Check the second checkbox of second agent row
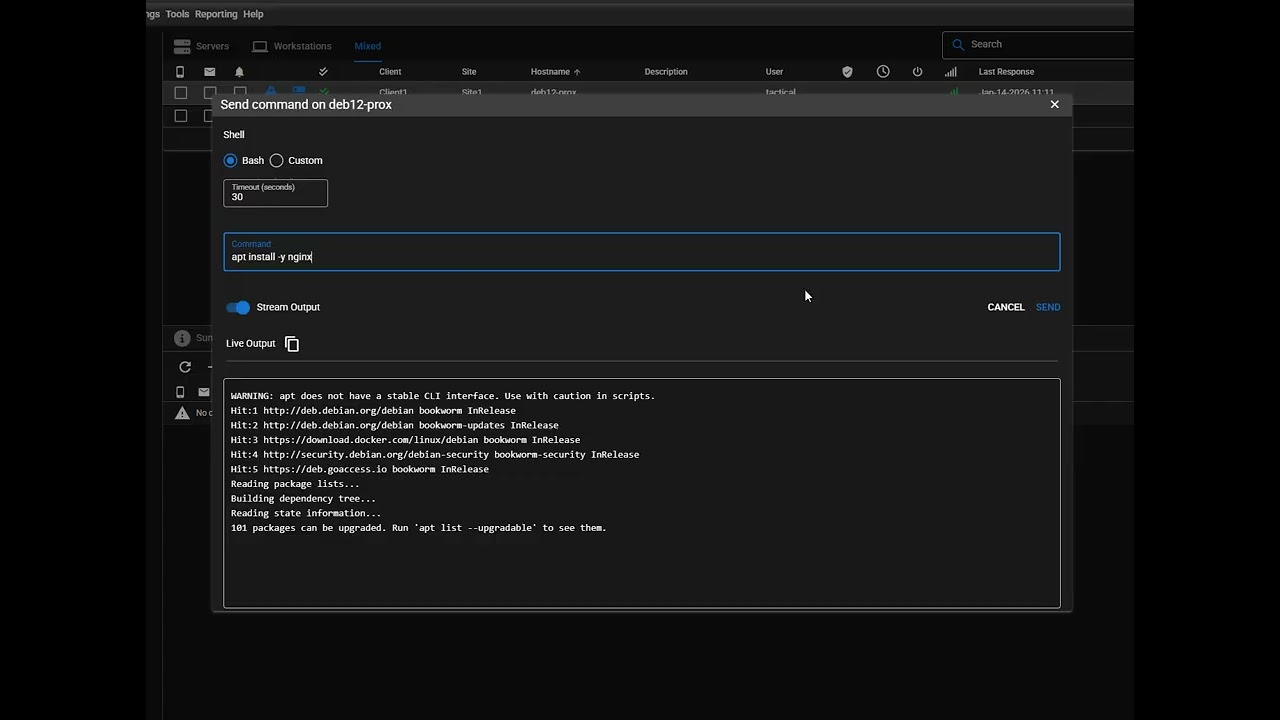The width and height of the screenshot is (1280, 720). pyautogui.click(x=208, y=116)
